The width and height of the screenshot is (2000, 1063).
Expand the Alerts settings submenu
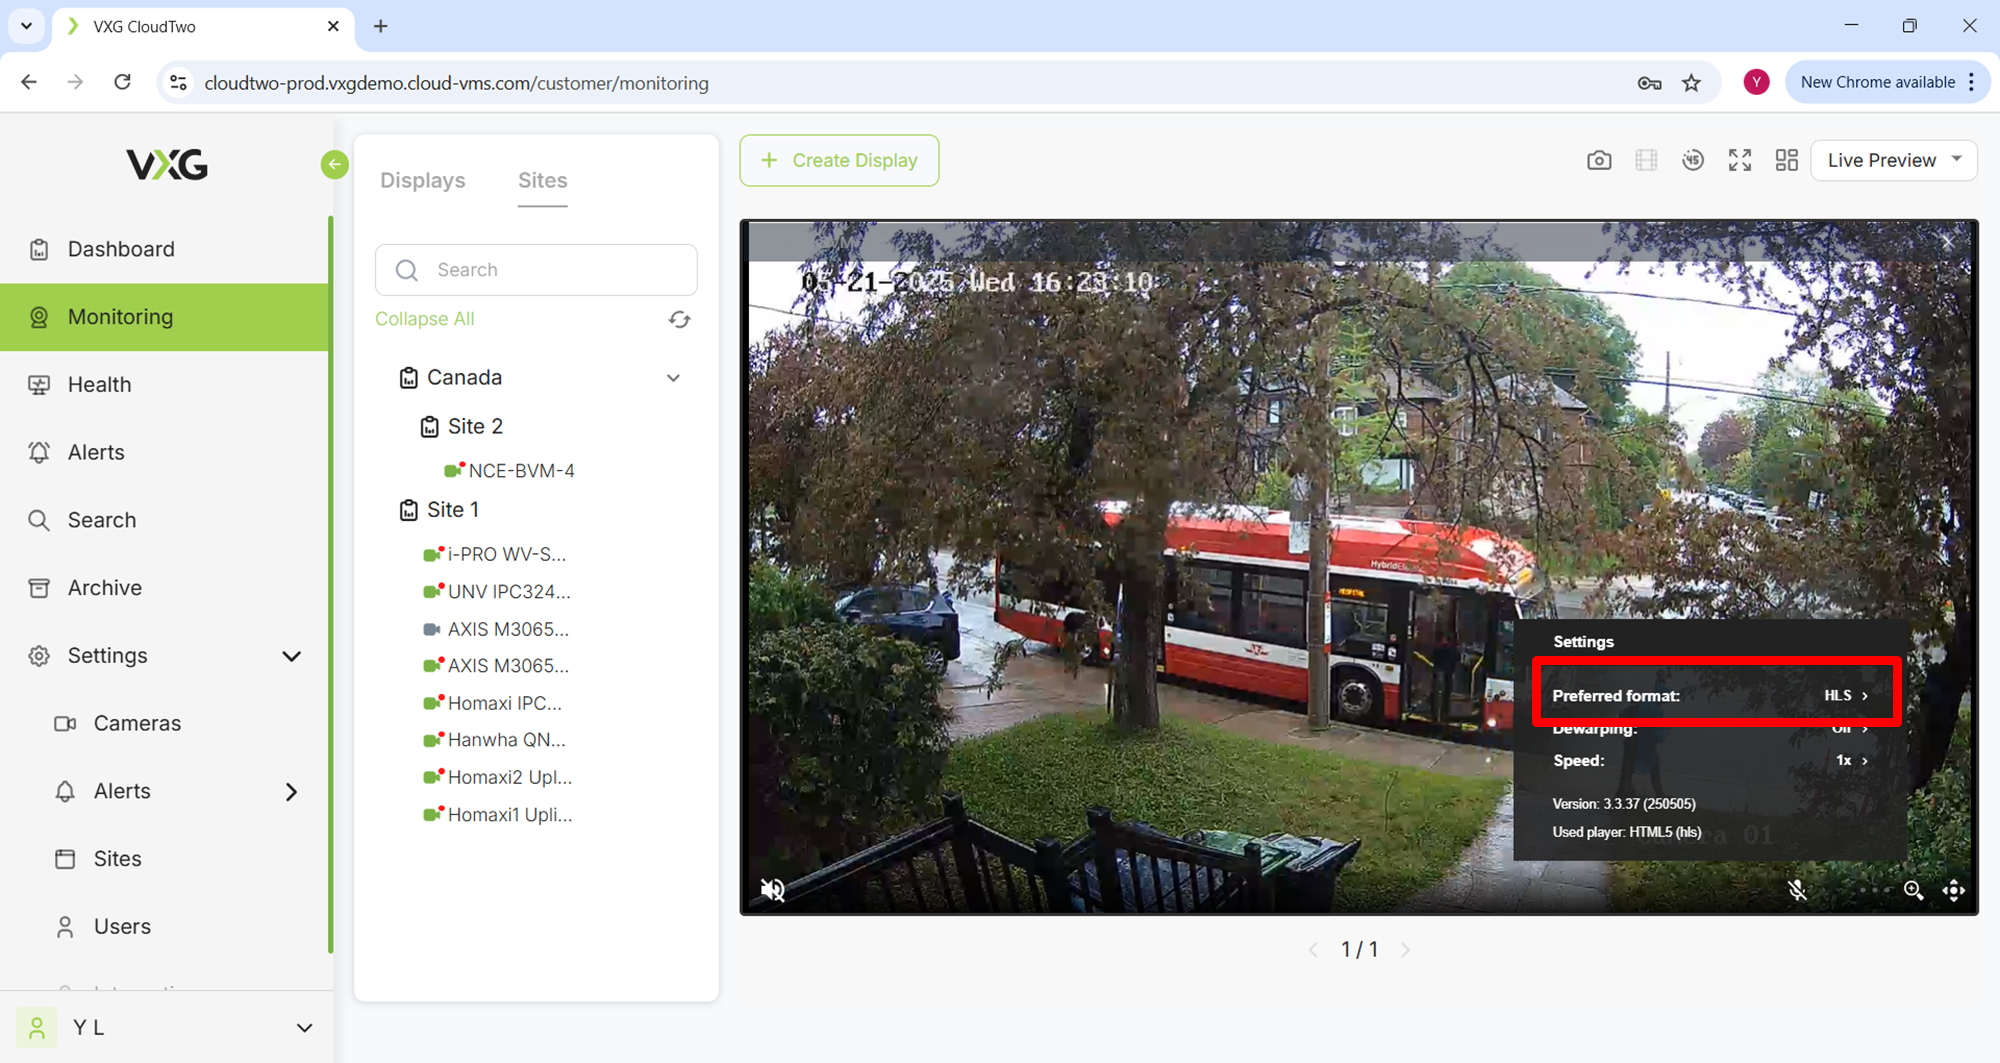click(x=291, y=791)
